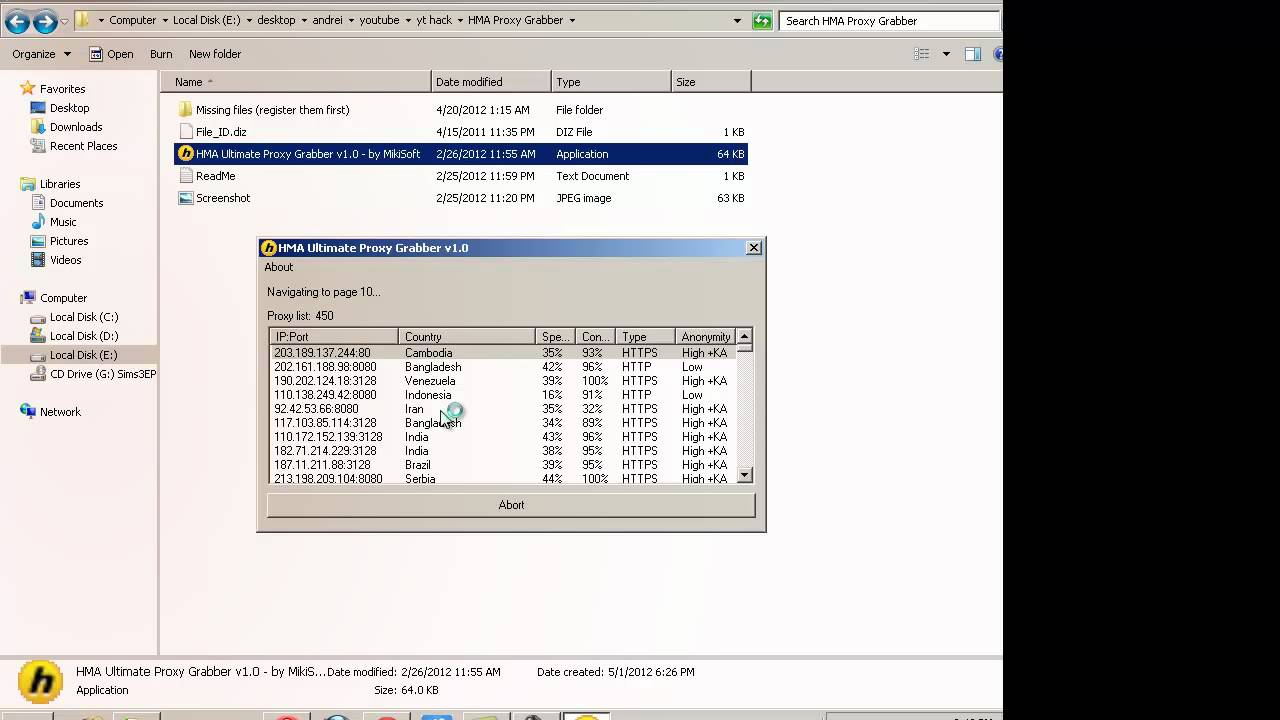Viewport: 1280px width, 720px height.
Task: Select the Screenshot JPEG image icon
Action: (x=185, y=198)
